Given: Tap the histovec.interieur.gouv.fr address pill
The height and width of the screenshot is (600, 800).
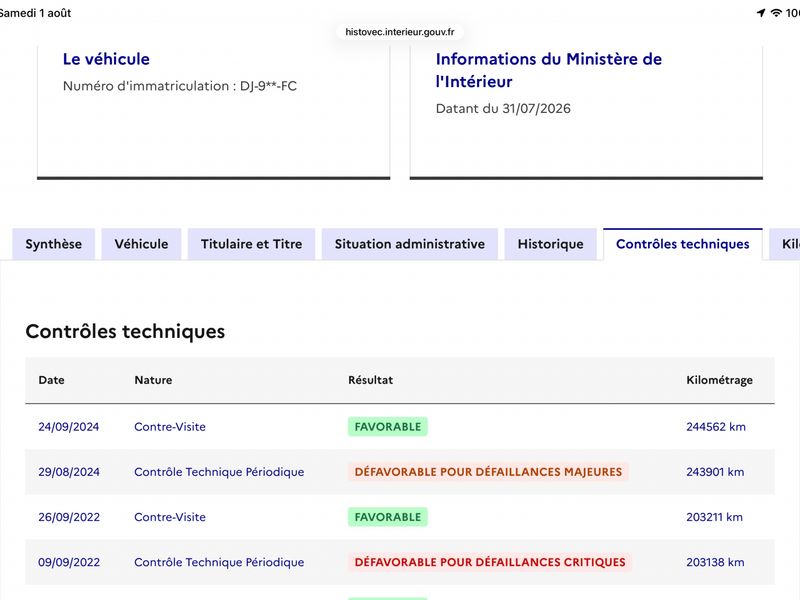Looking at the screenshot, I should (x=399, y=32).
